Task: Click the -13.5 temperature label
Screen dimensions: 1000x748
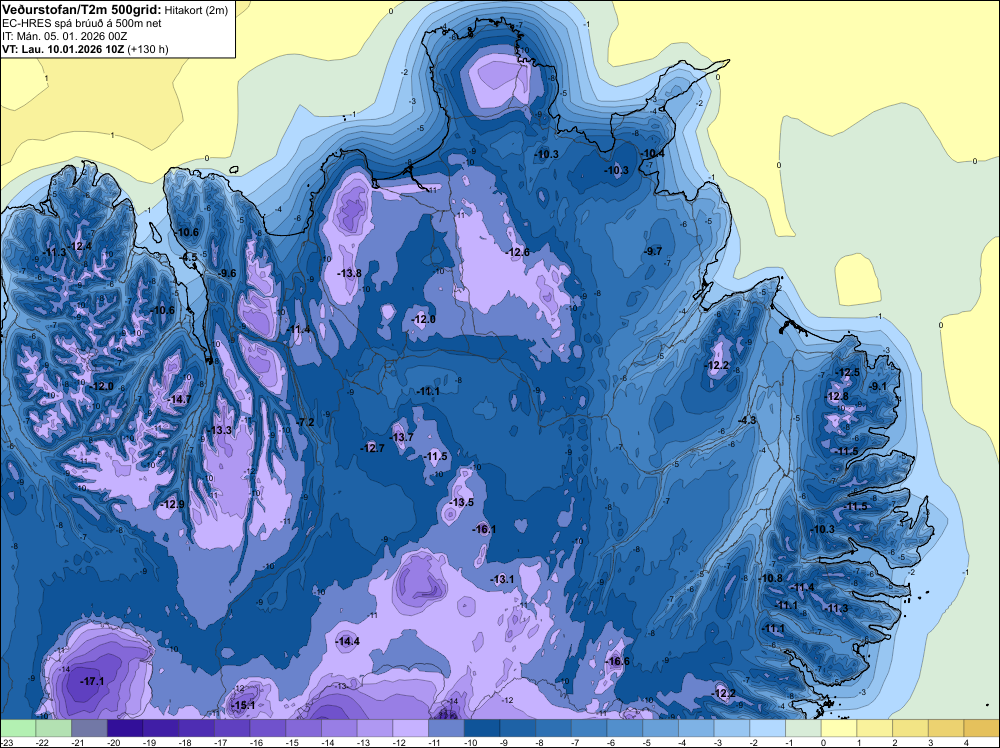Action: click(462, 502)
